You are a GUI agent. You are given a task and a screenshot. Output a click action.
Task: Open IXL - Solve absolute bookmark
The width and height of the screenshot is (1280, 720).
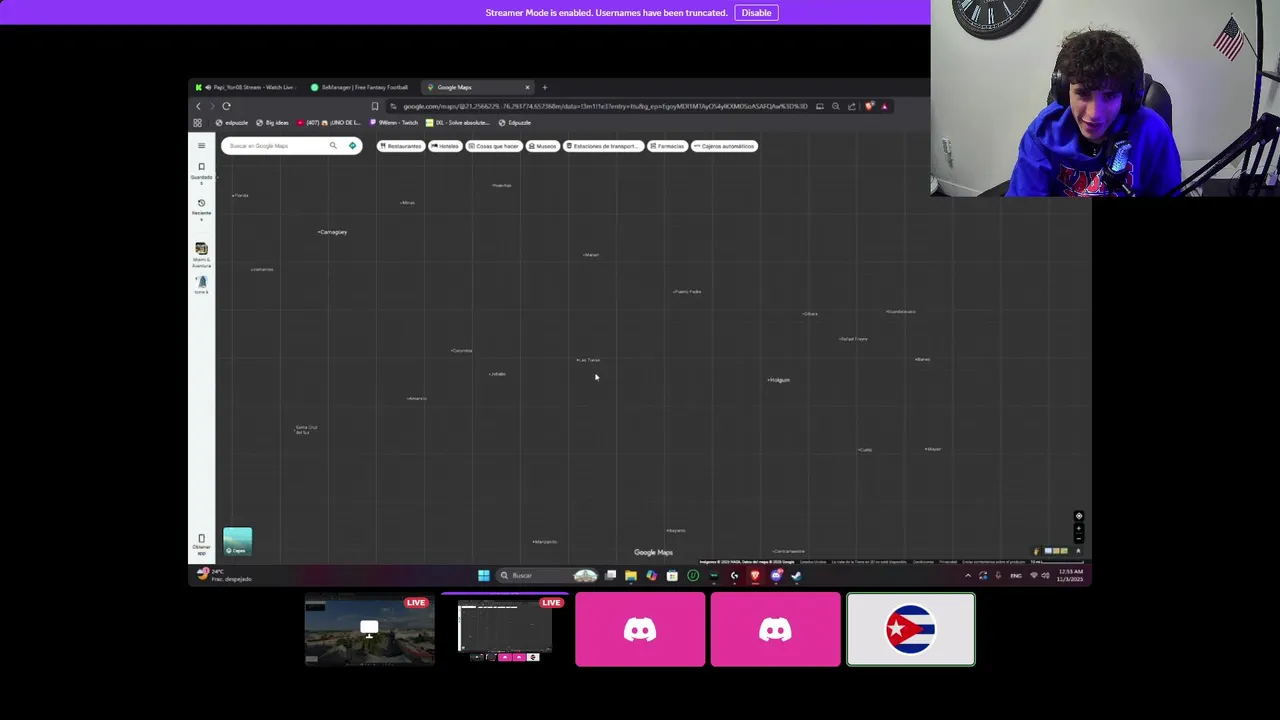(457, 123)
